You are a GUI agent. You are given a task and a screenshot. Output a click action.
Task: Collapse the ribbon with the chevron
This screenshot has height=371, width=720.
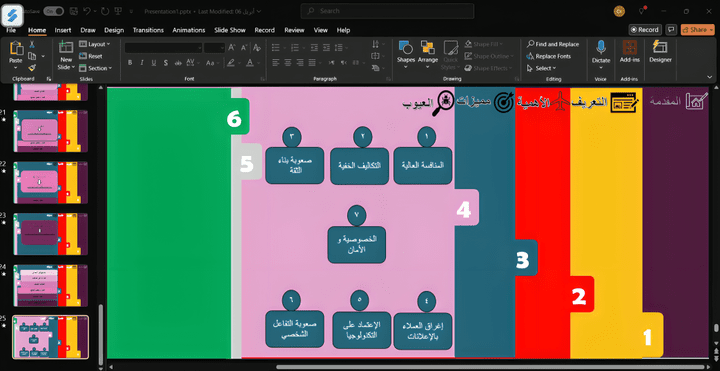tap(710, 78)
